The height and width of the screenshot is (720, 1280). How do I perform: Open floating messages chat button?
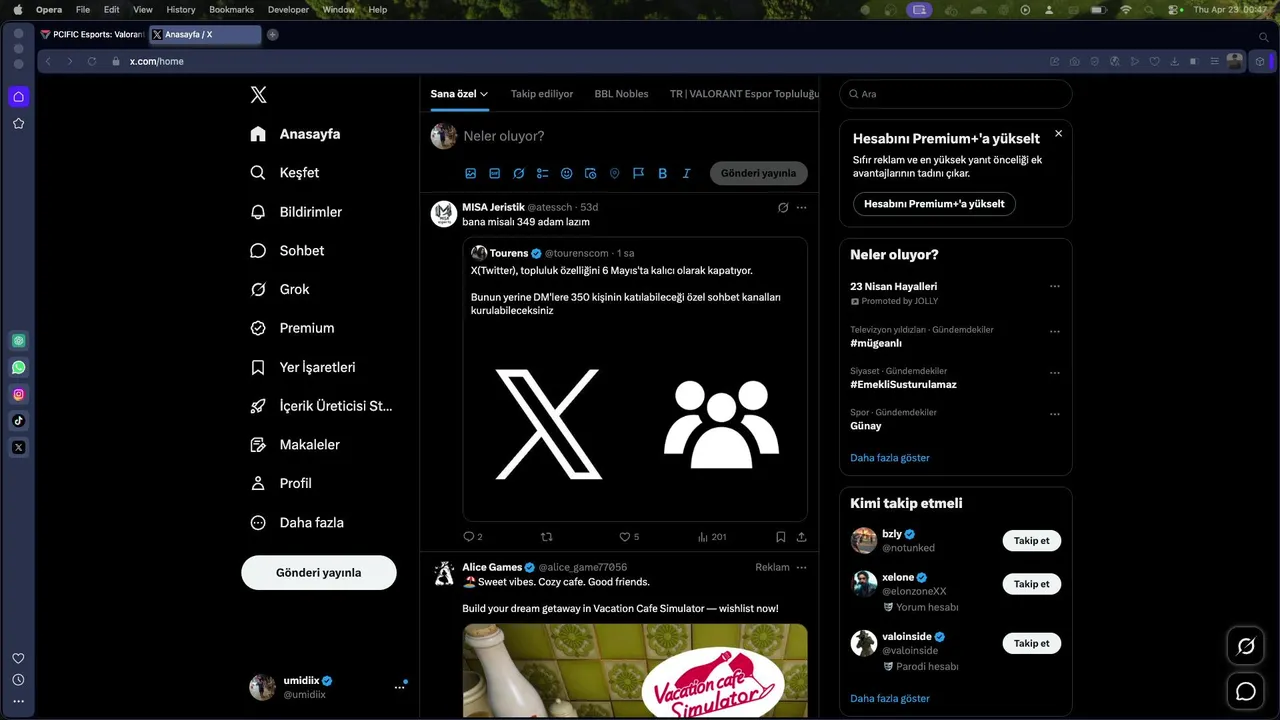point(1246,691)
